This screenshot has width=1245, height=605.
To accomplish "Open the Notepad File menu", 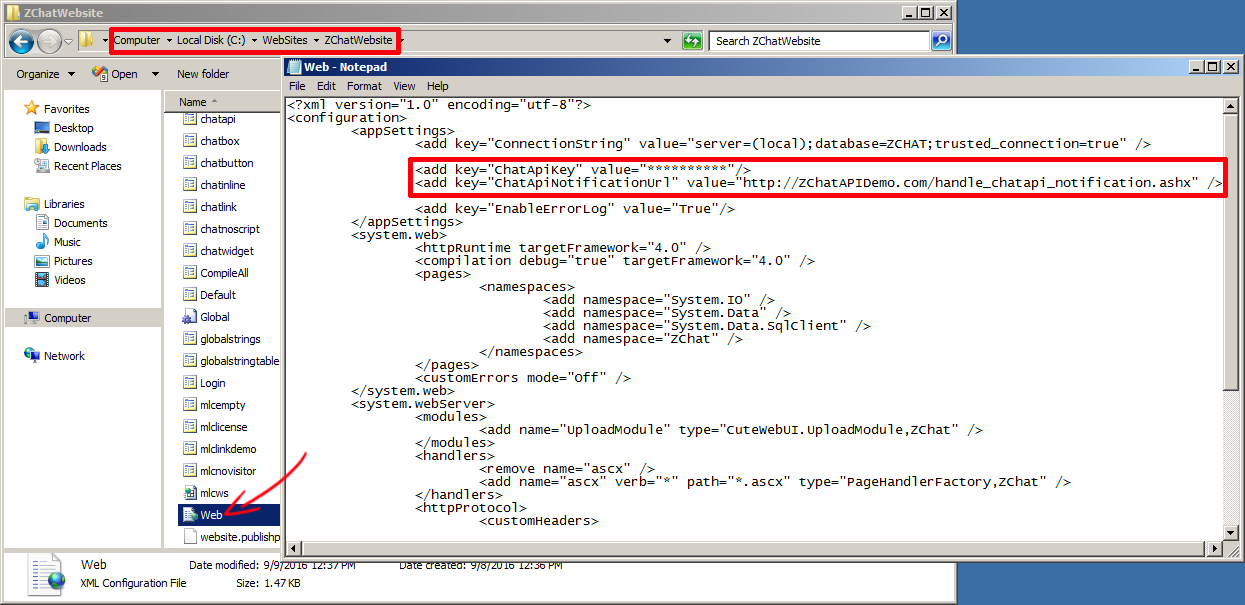I will (x=297, y=86).
